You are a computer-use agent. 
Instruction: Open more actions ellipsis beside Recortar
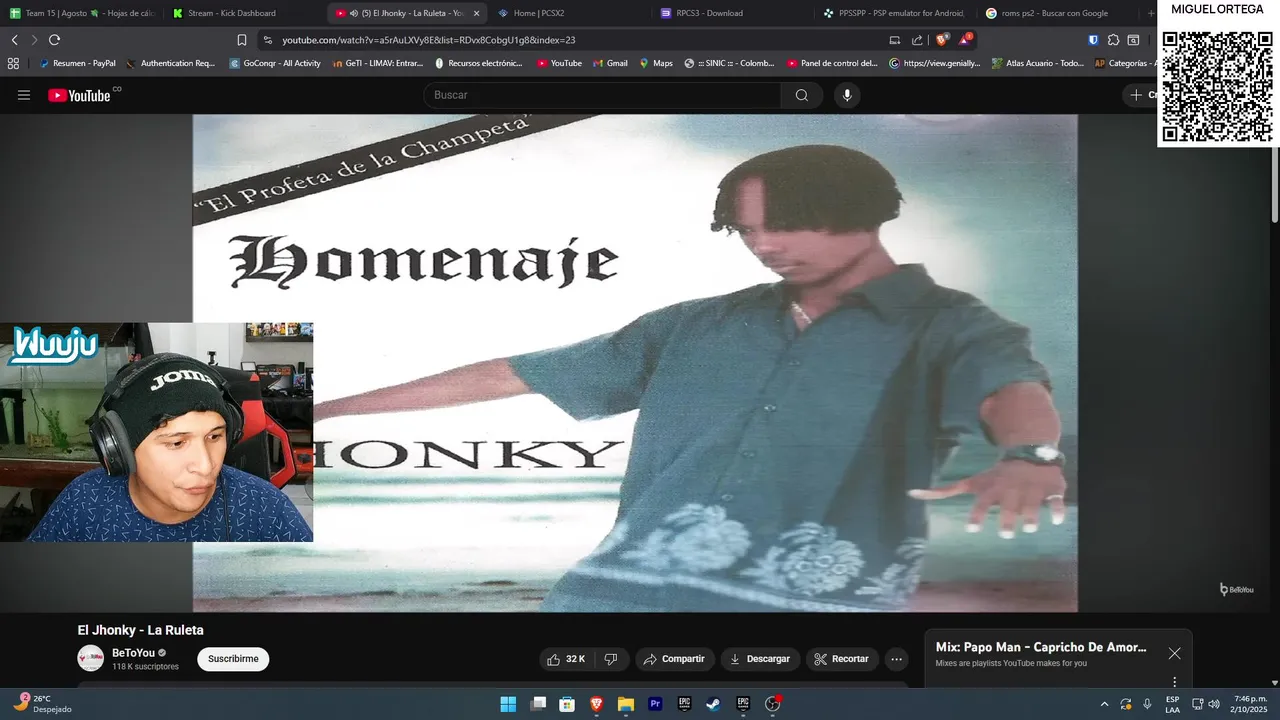click(x=896, y=659)
